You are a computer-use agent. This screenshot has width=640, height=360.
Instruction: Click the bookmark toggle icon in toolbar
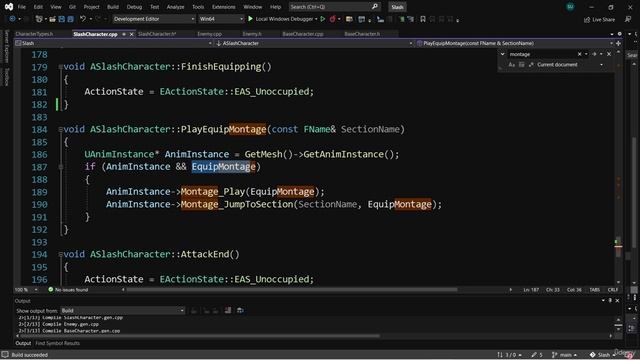click(423, 19)
